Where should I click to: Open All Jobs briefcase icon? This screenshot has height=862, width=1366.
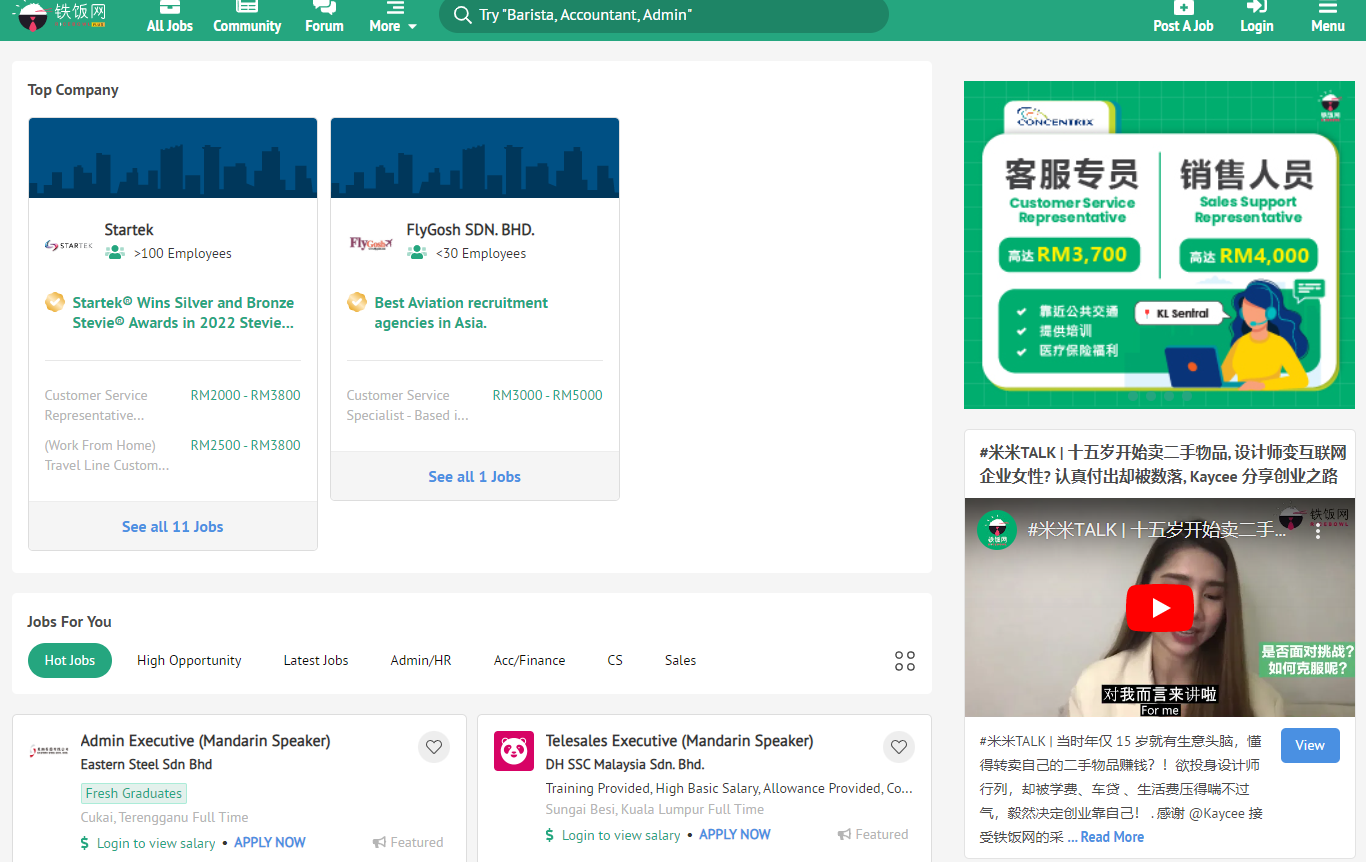pos(169,7)
